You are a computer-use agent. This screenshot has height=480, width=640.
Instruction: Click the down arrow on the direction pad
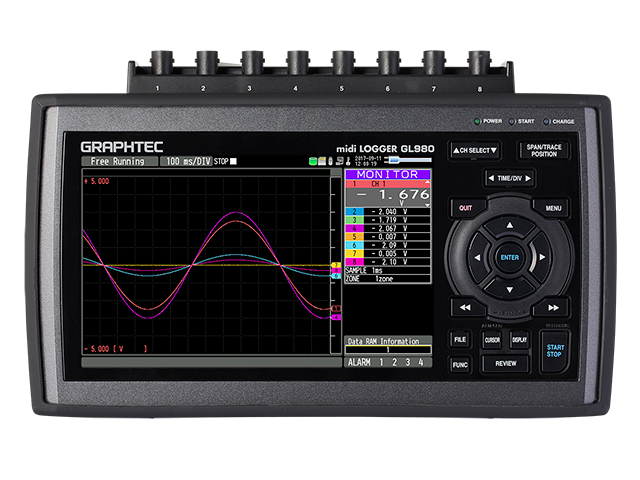coord(510,290)
